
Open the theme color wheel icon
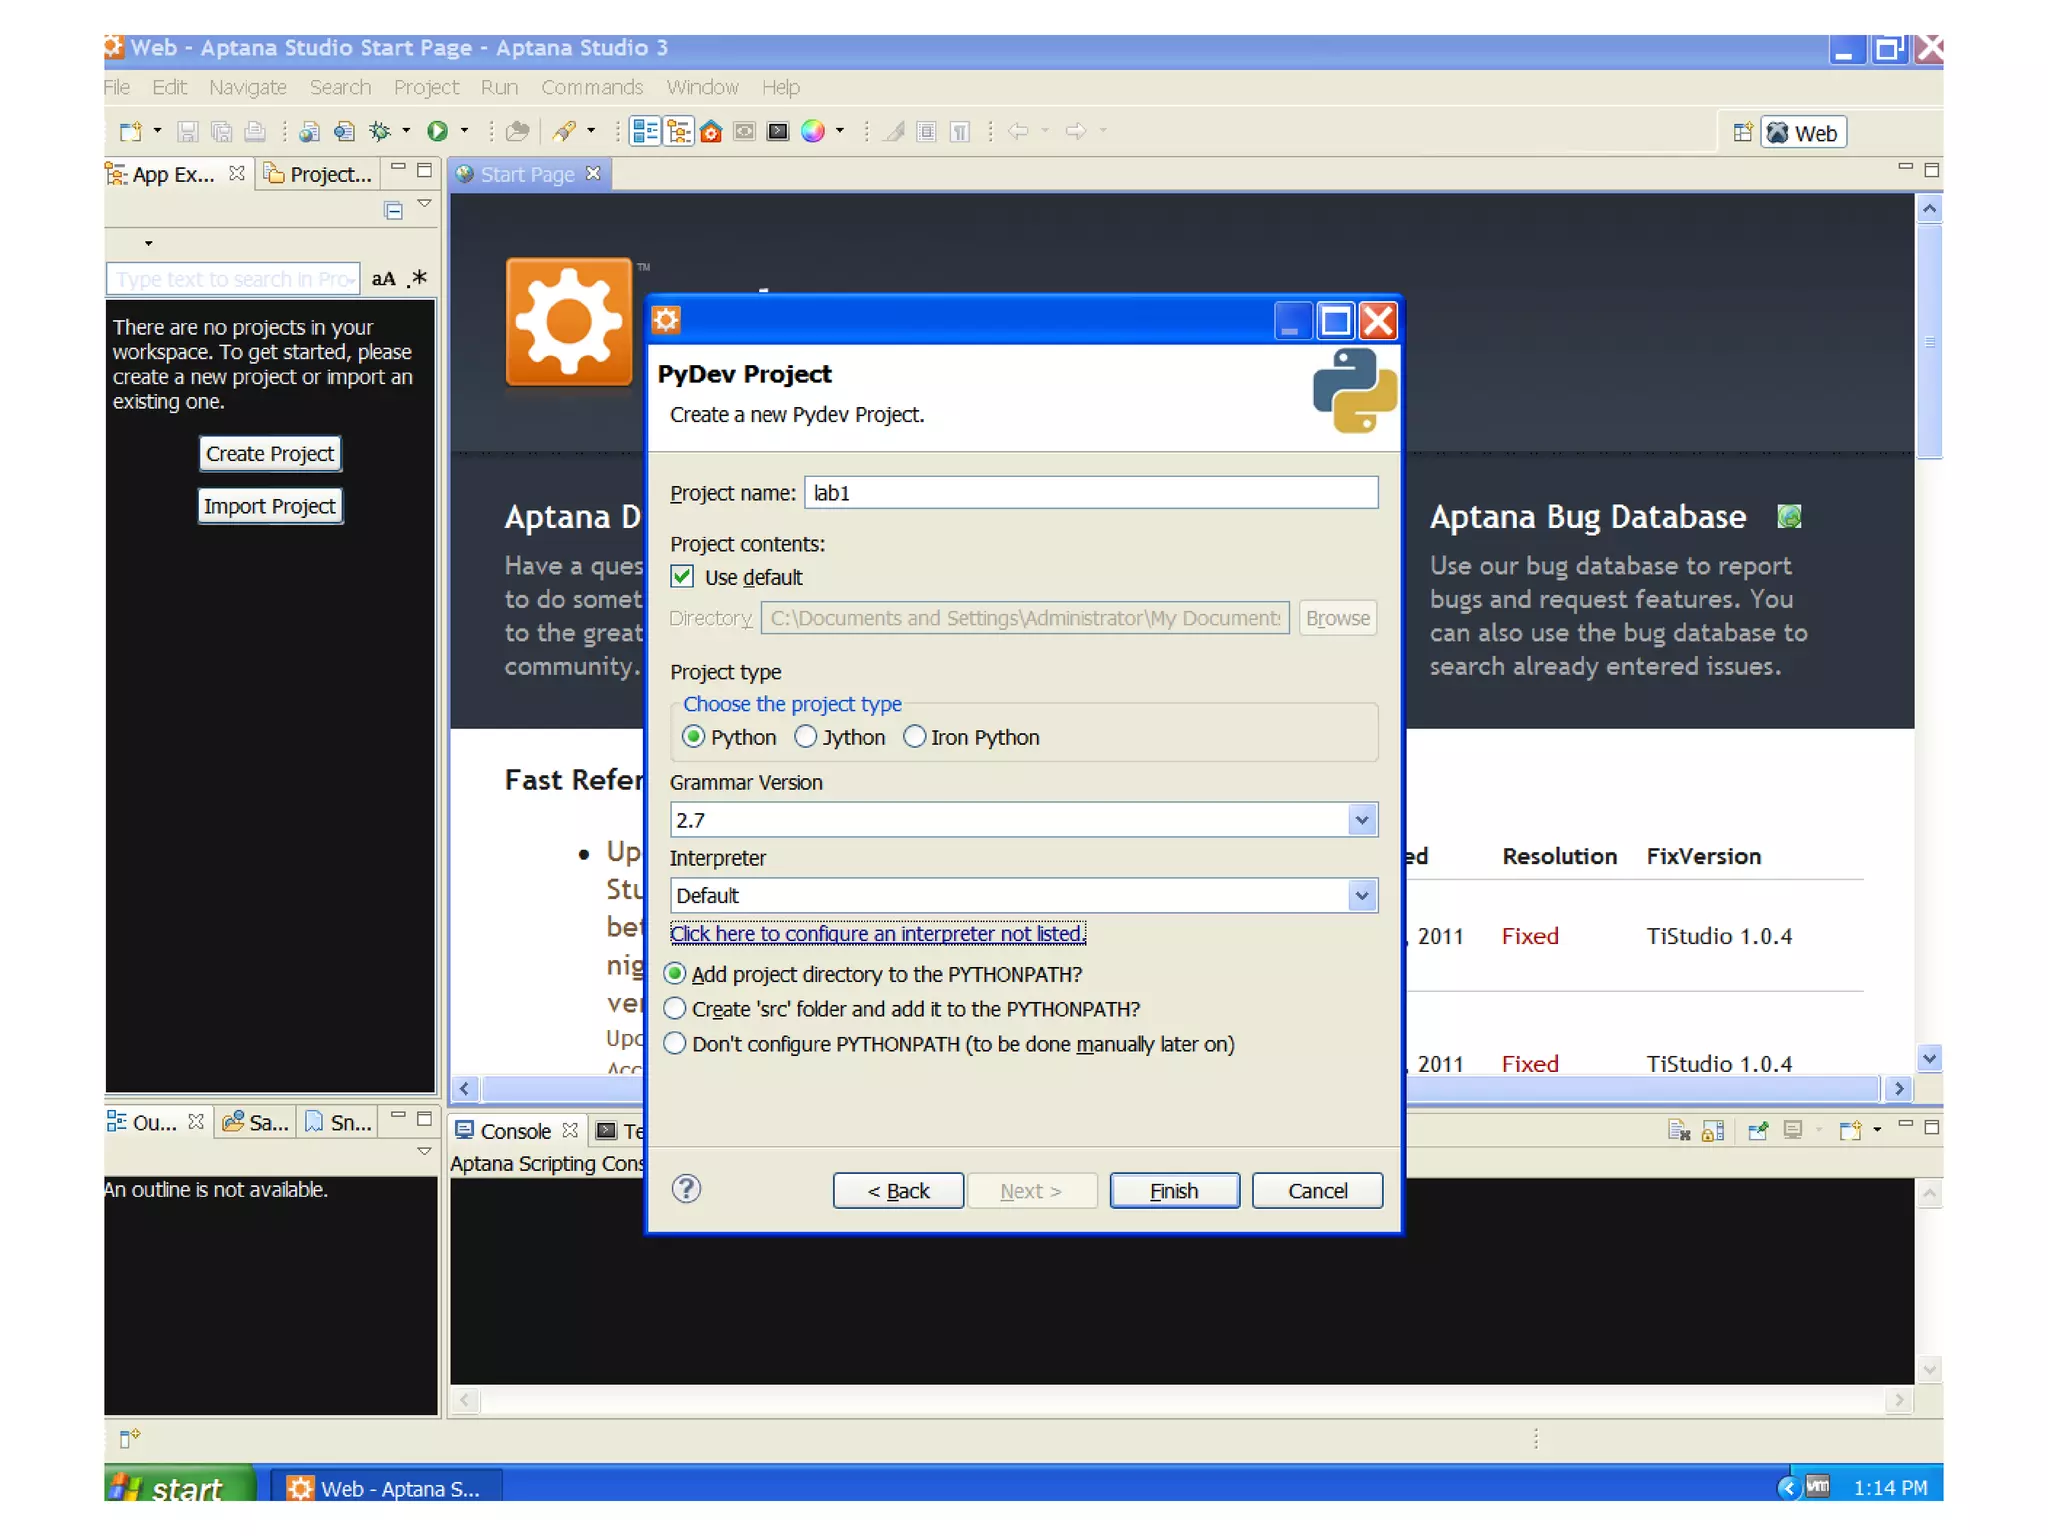(x=813, y=131)
